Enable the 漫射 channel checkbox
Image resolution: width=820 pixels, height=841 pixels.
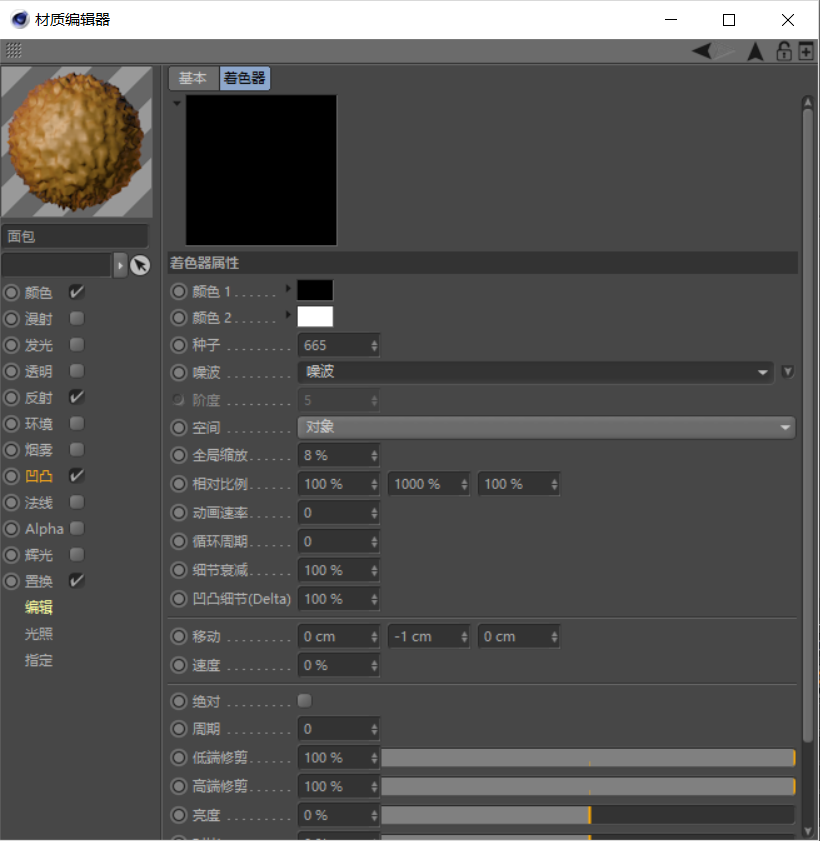(x=77, y=319)
